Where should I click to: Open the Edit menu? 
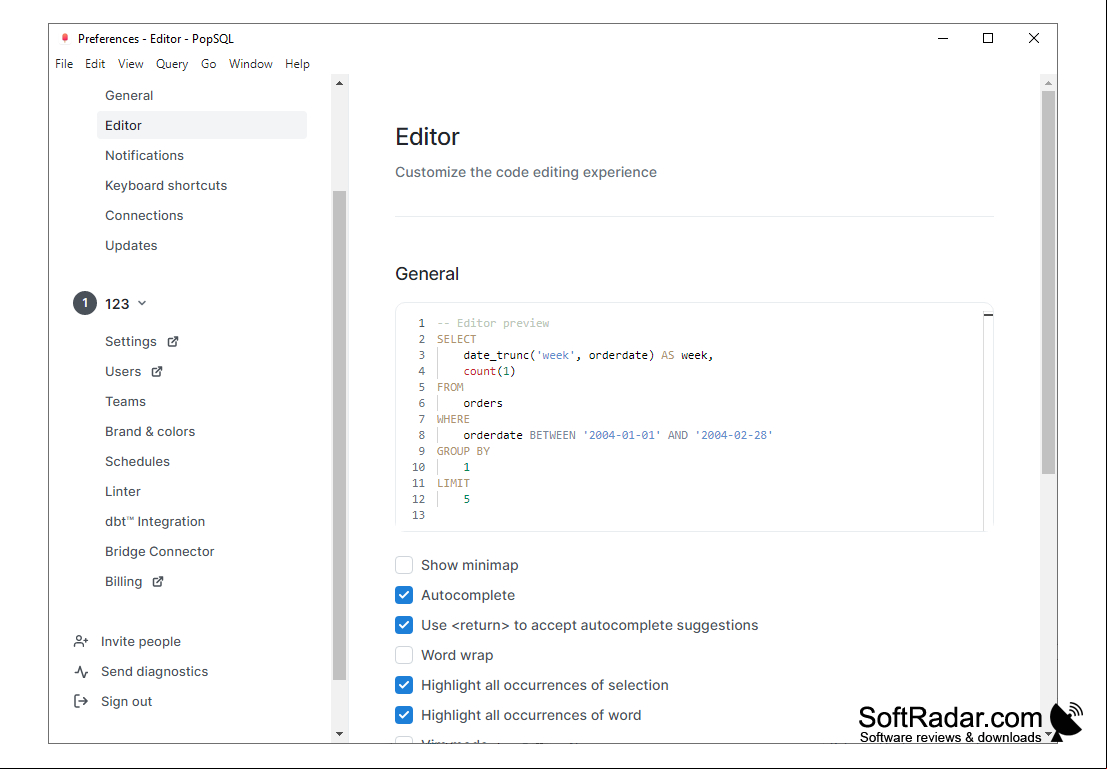point(95,64)
